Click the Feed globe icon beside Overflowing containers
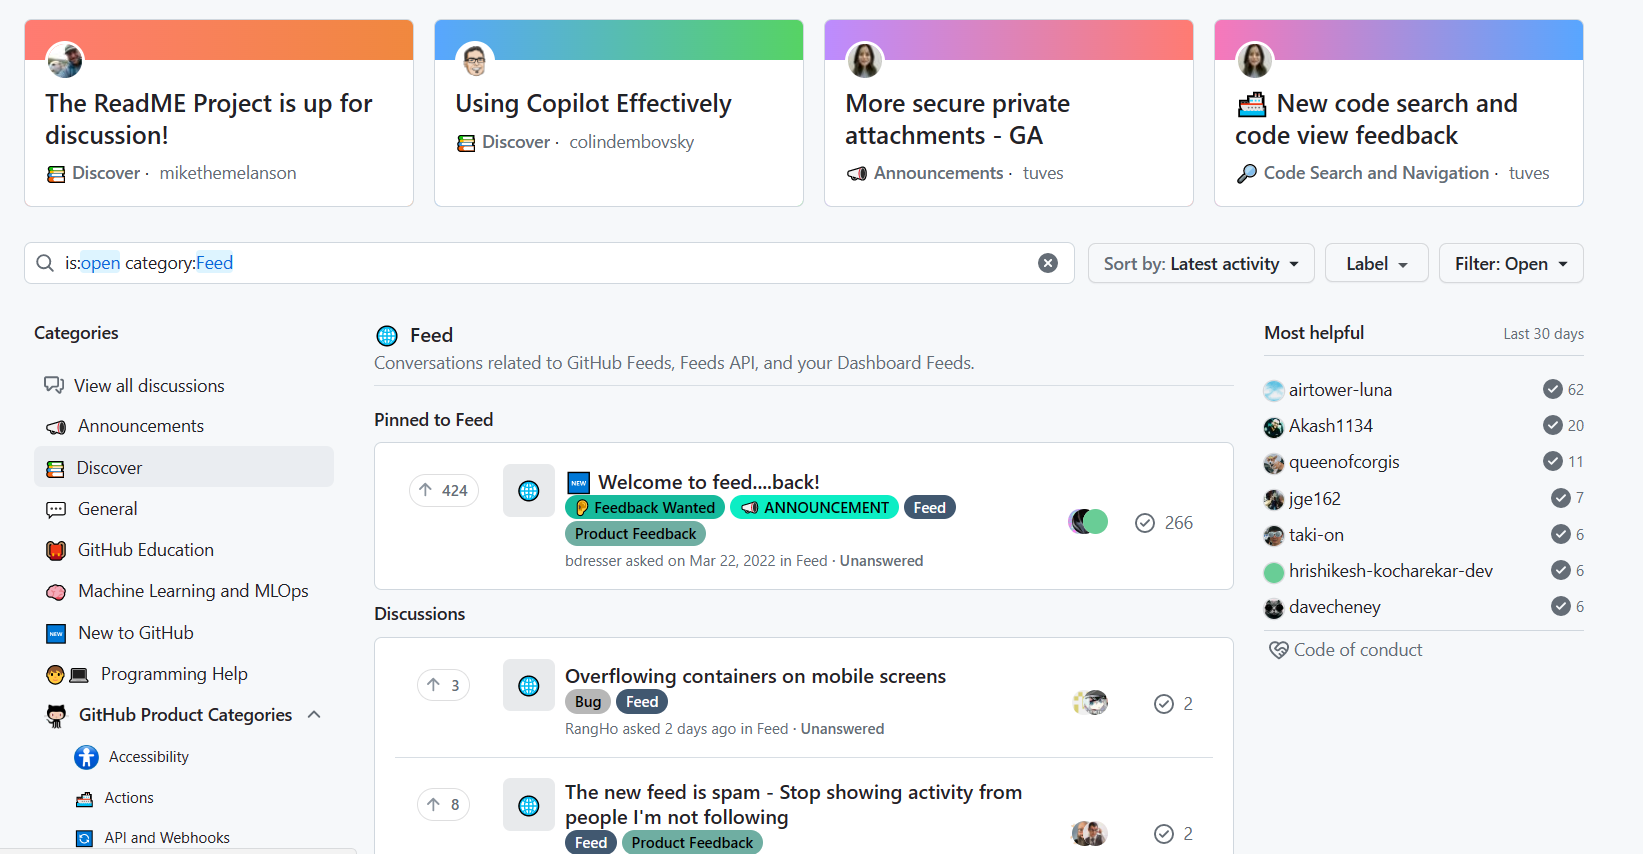This screenshot has height=854, width=1643. point(528,685)
